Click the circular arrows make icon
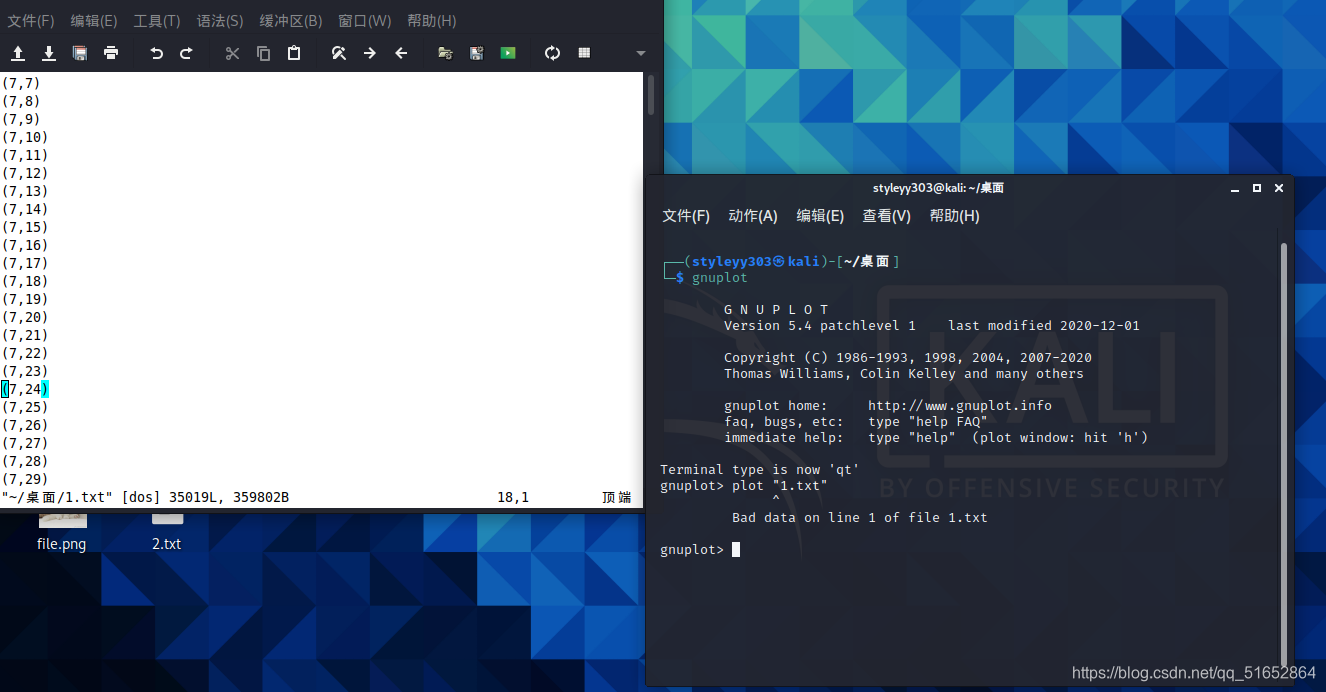The width and height of the screenshot is (1326, 692). [552, 53]
